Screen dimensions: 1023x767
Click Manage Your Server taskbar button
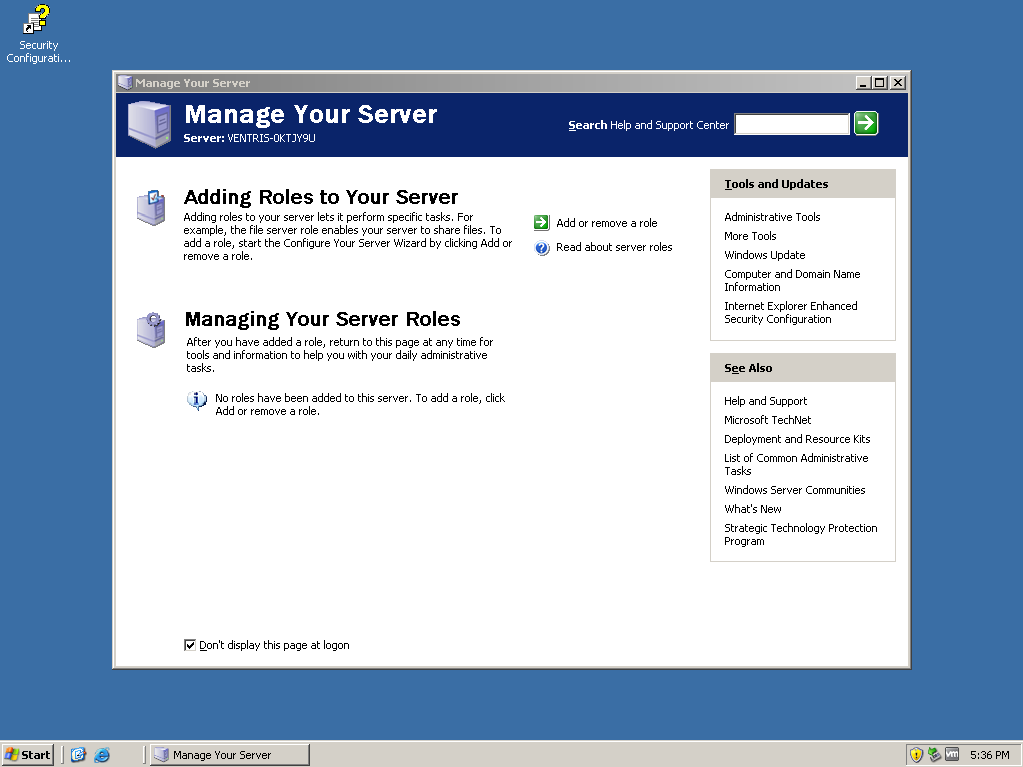click(x=230, y=755)
